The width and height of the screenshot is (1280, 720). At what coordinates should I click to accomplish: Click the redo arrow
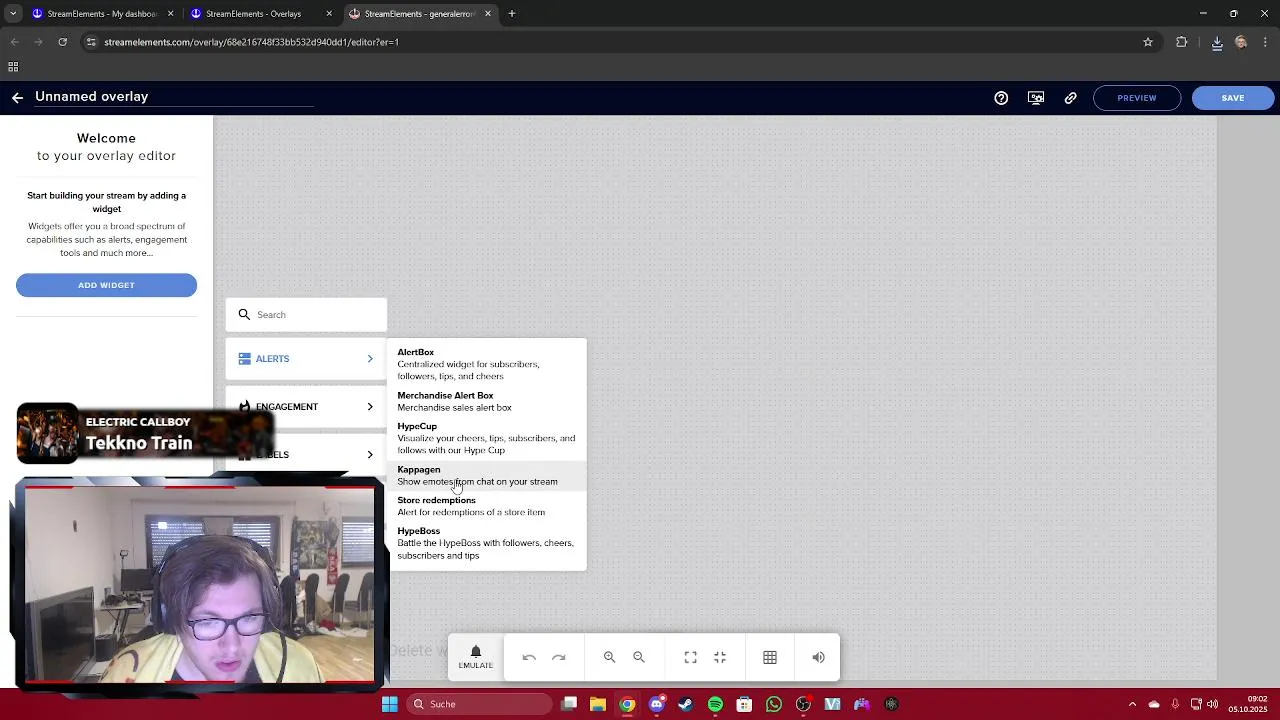[x=559, y=657]
